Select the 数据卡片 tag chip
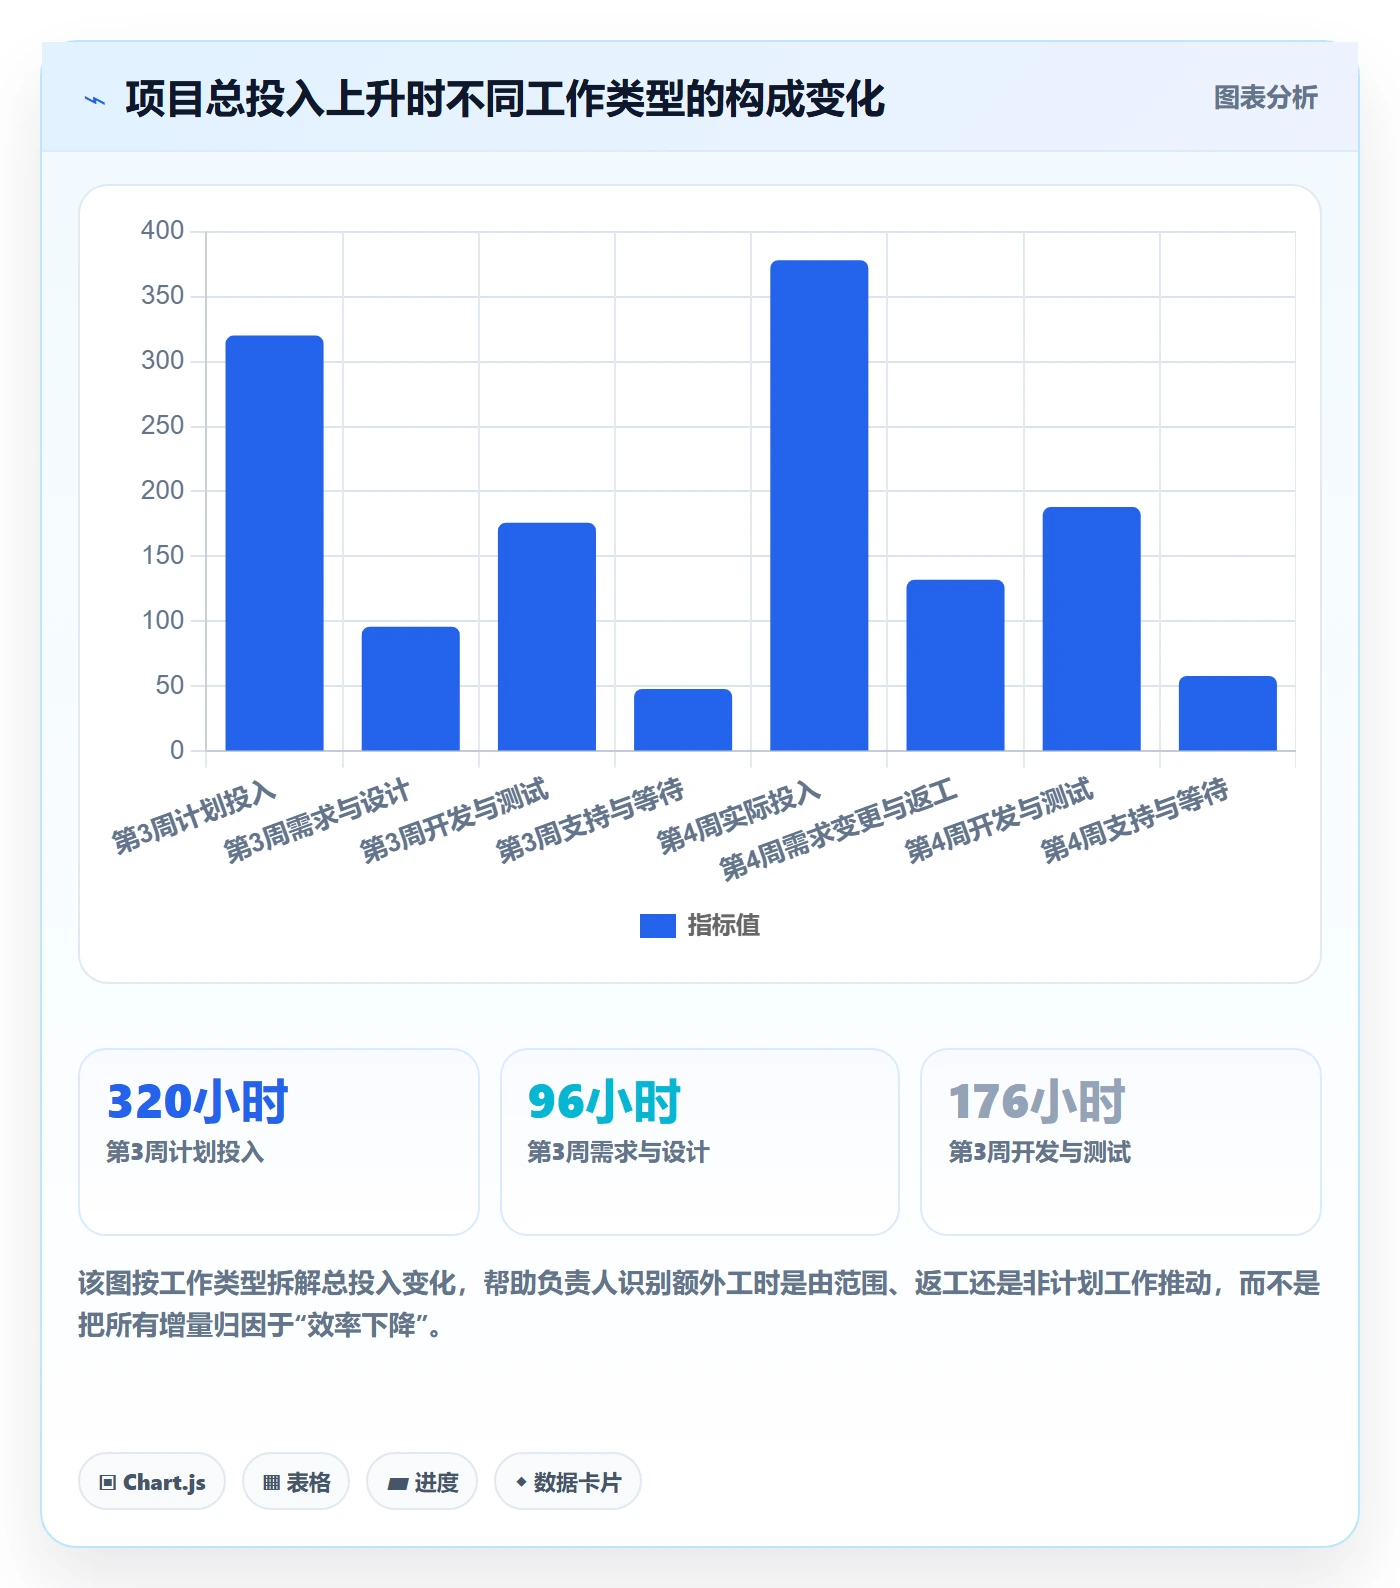Image resolution: width=1400 pixels, height=1588 pixels. [x=568, y=1482]
